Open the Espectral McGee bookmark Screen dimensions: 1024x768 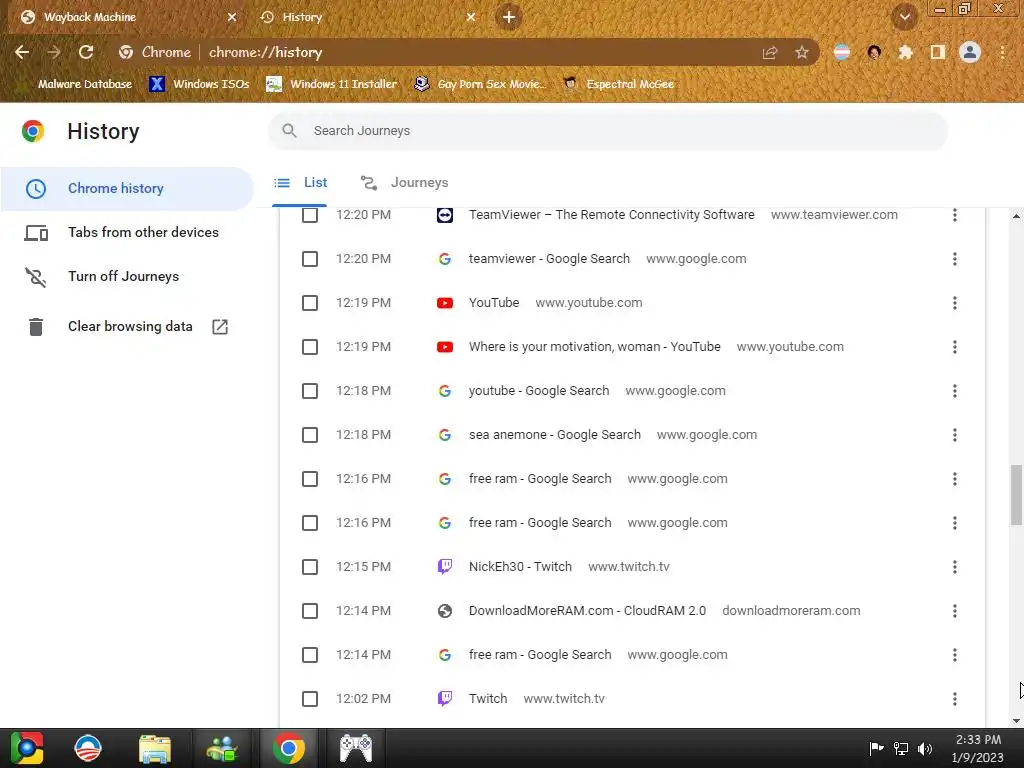[619, 84]
